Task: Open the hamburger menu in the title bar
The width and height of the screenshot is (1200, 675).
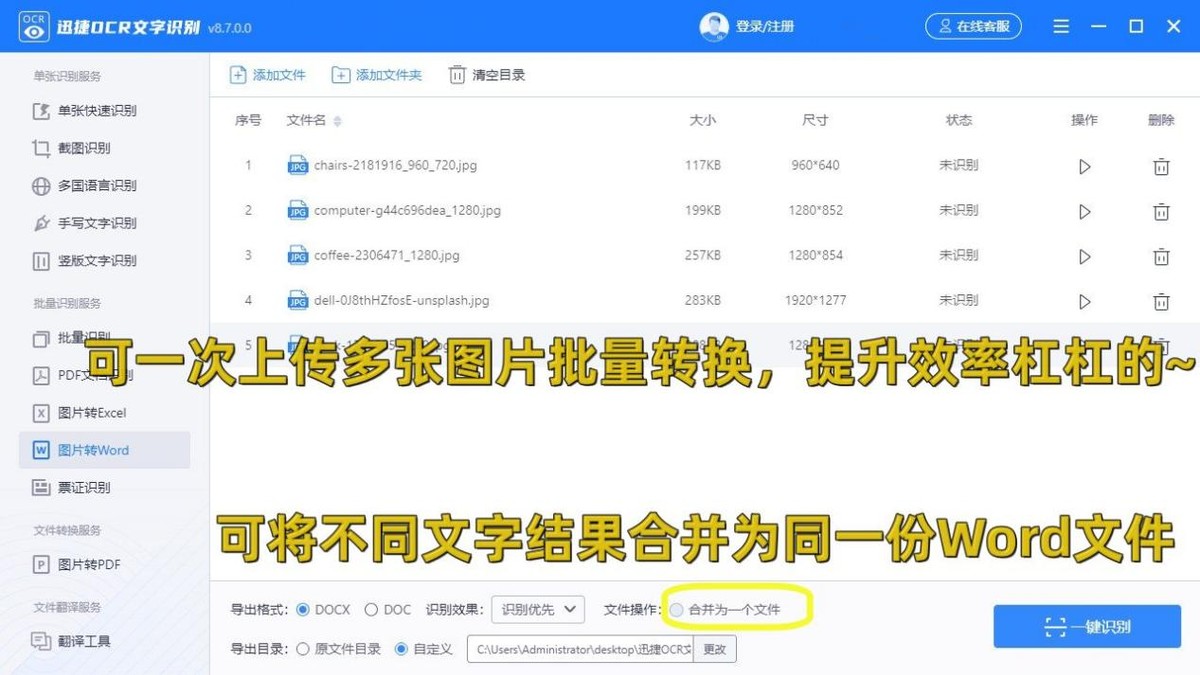Action: 1061,26
